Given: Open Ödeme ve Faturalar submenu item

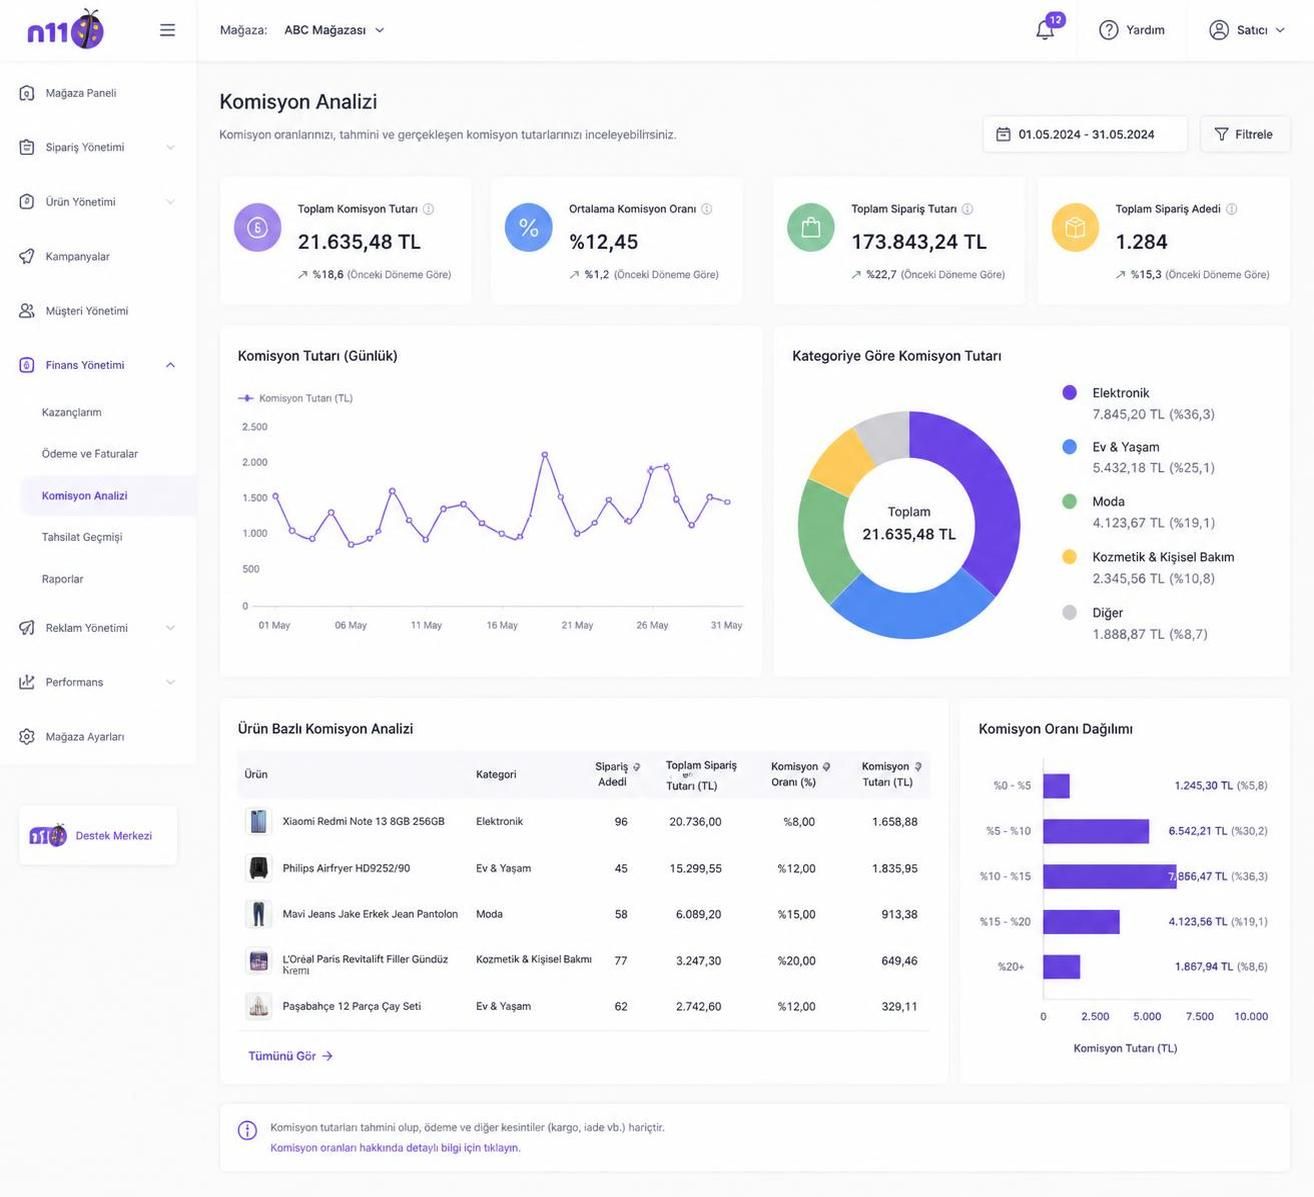Looking at the screenshot, I should click(x=90, y=454).
